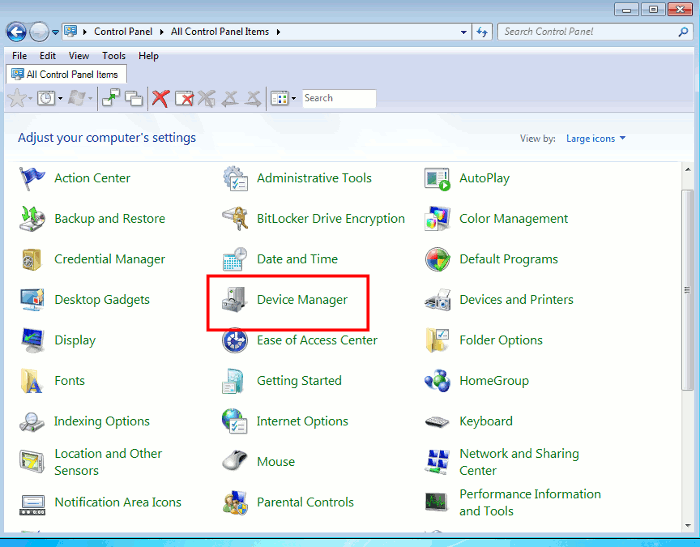Viewport: 700px width, 547px height.
Task: Click the open in new window toolbar icon
Action: [x=111, y=98]
